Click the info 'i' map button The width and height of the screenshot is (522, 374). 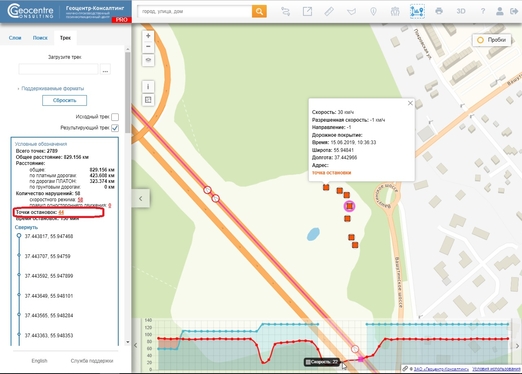pyautogui.click(x=148, y=87)
